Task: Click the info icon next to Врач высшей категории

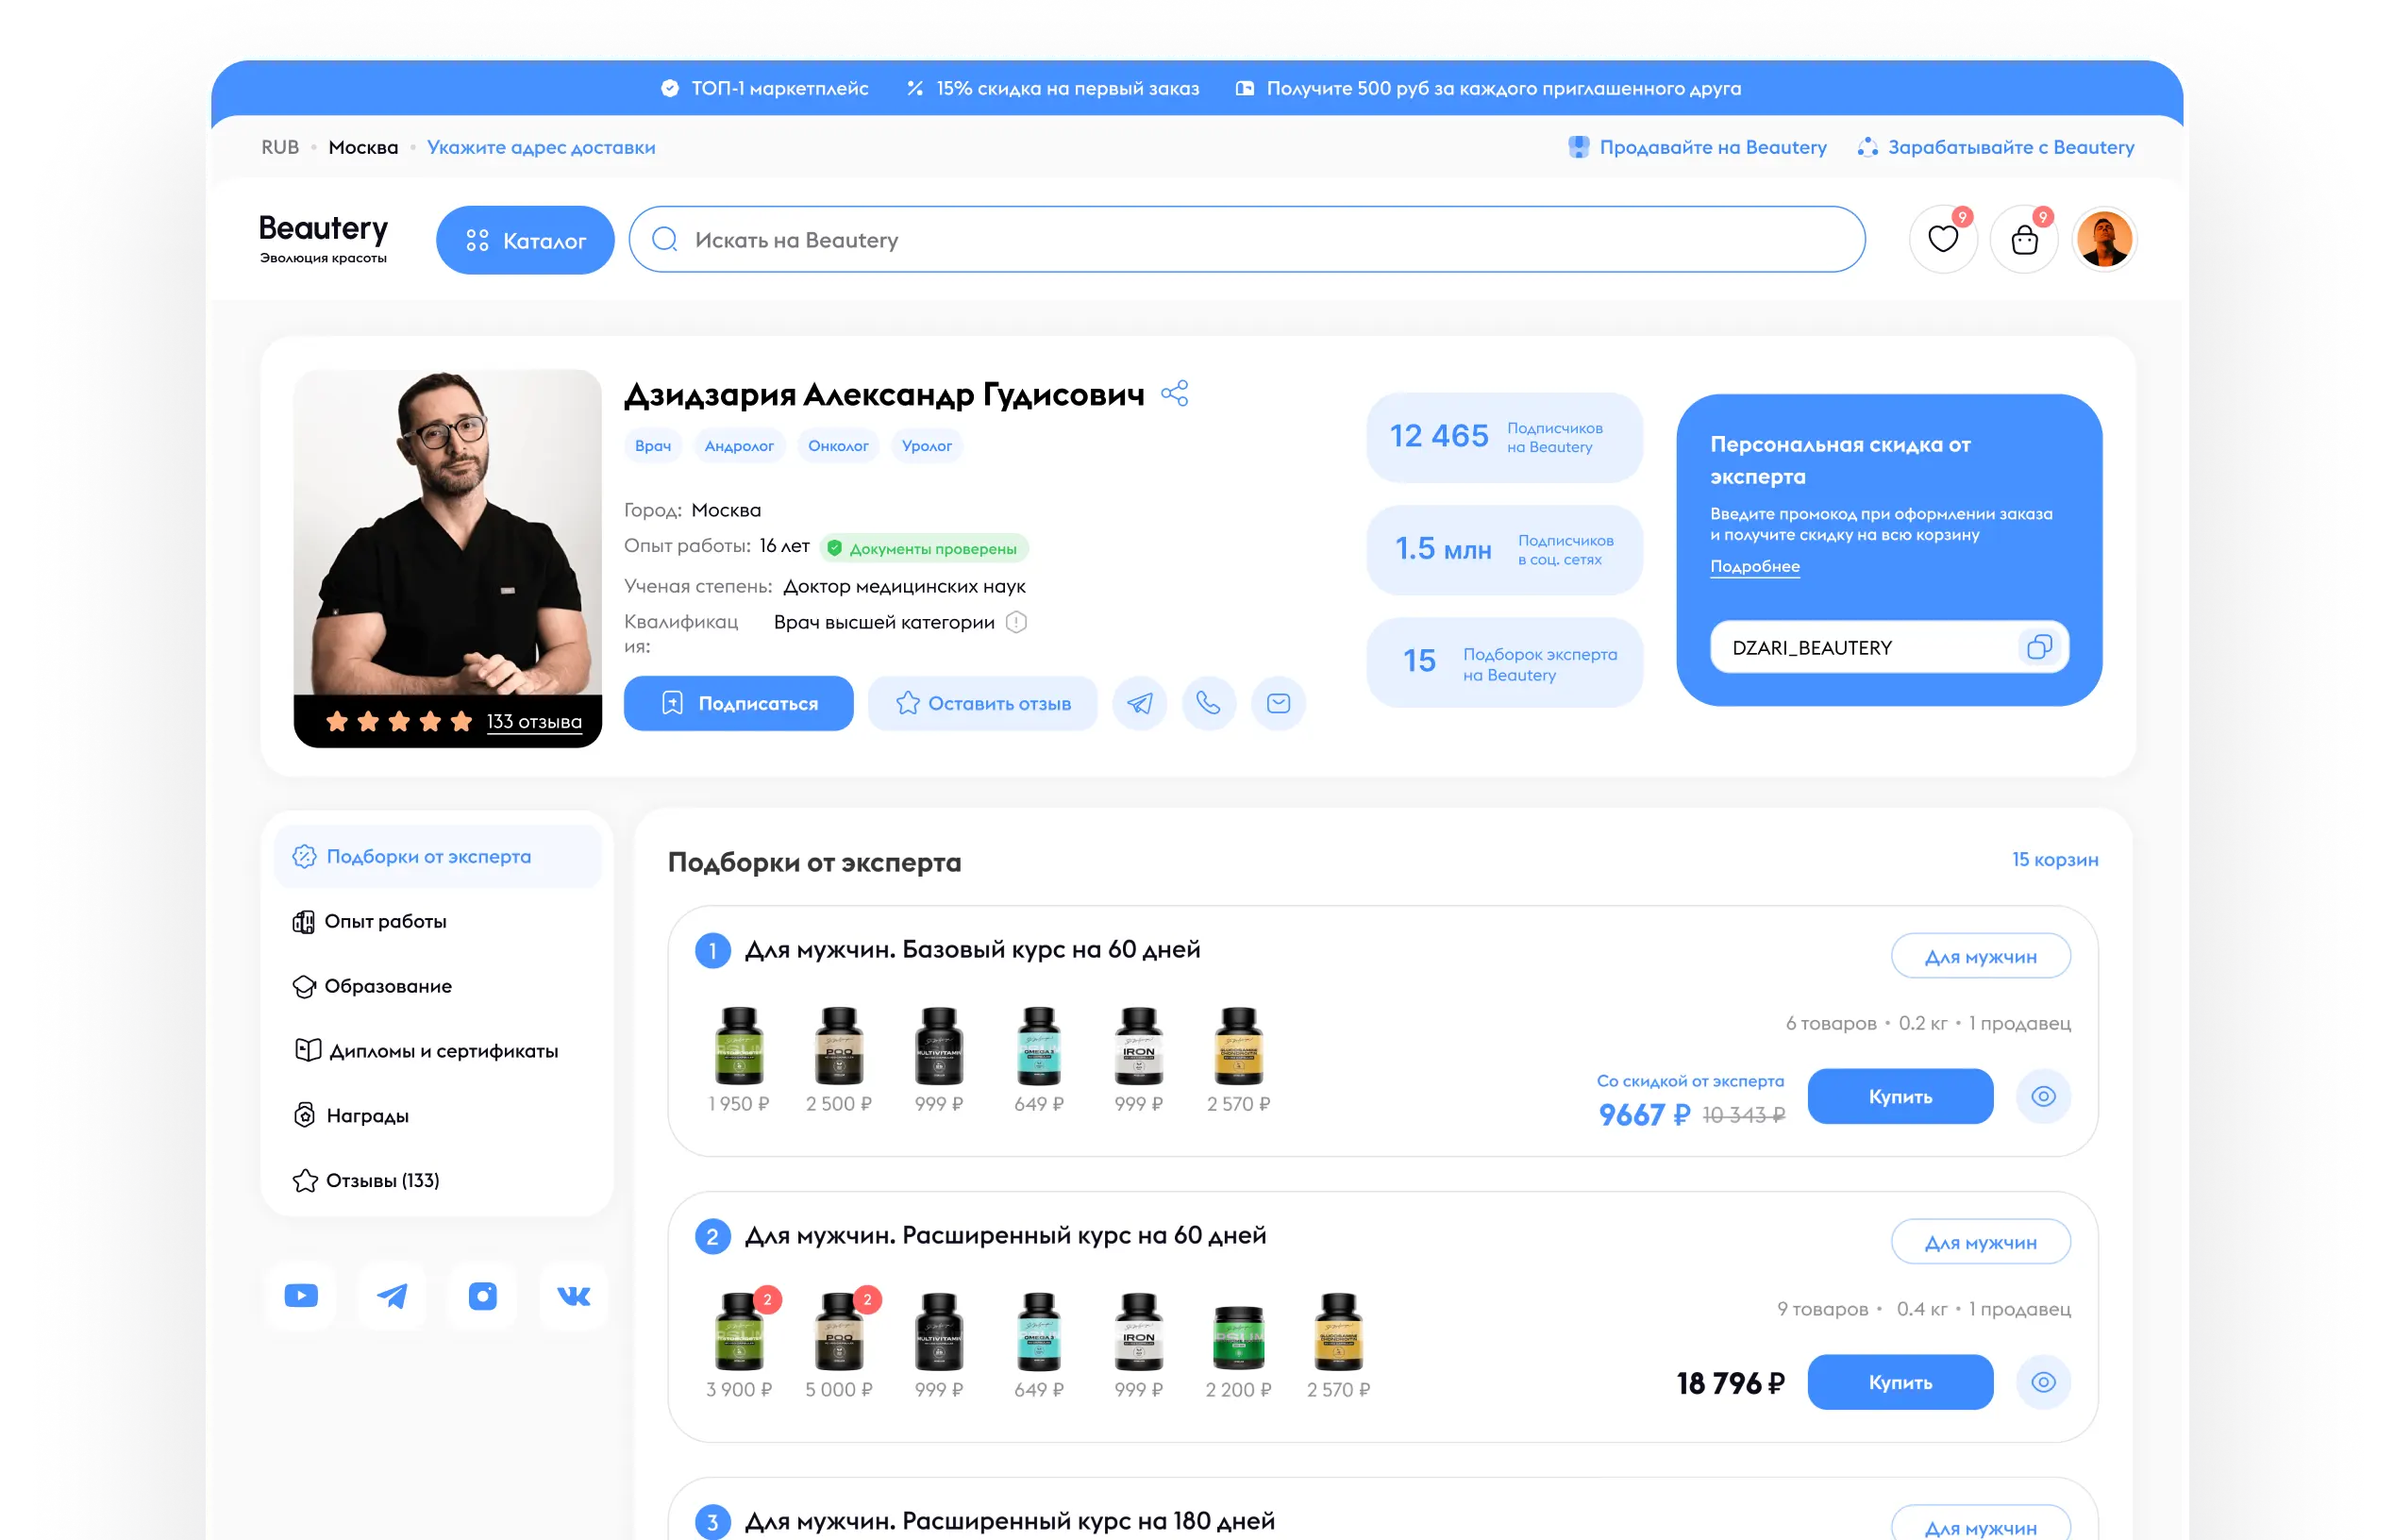Action: tap(1016, 622)
